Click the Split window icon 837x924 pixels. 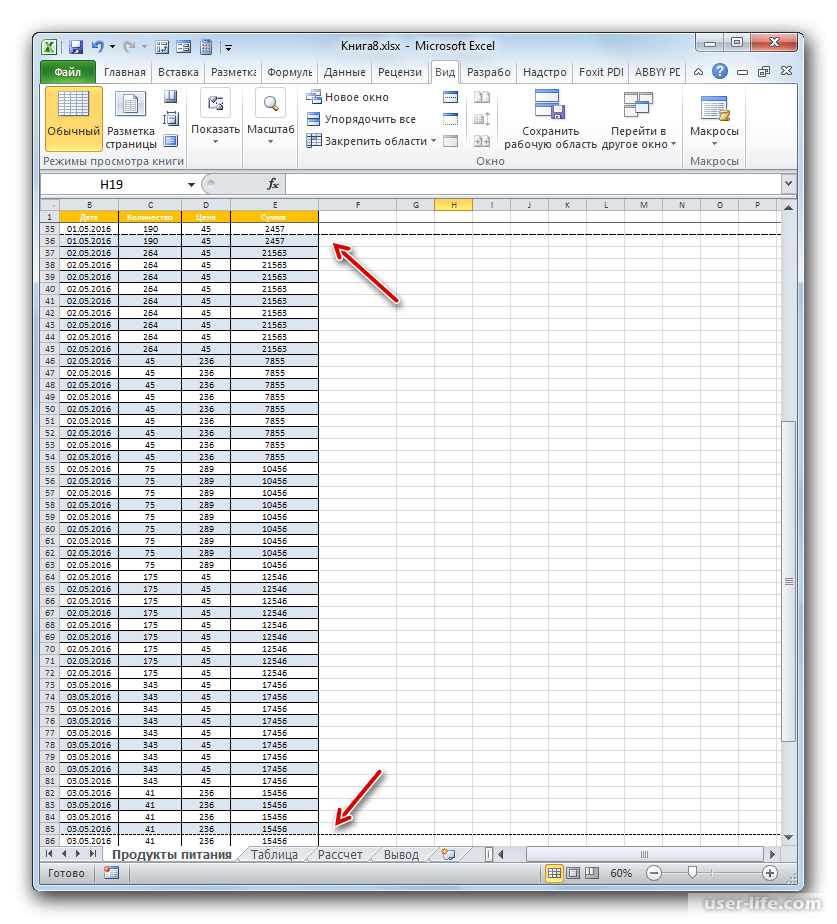[450, 97]
